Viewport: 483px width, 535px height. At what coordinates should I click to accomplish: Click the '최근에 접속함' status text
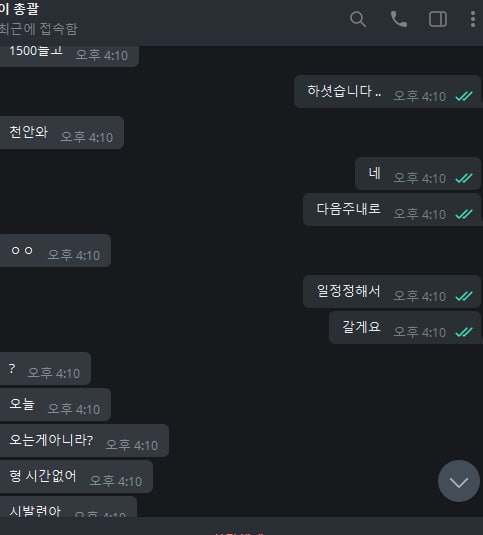coord(39,29)
